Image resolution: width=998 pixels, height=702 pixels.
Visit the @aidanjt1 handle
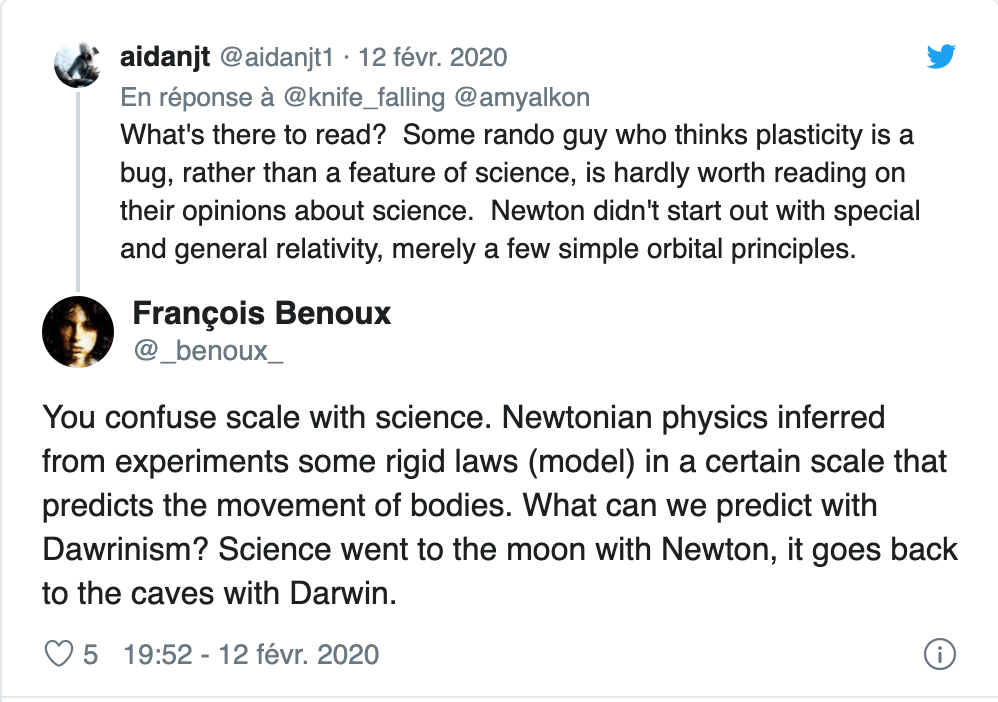pos(273,57)
